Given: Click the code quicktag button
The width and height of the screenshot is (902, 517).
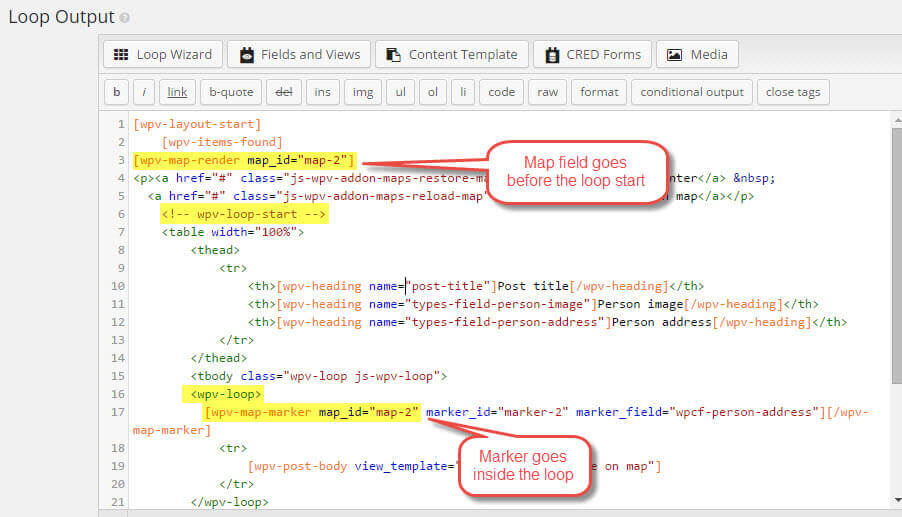Looking at the screenshot, I should click(x=502, y=92).
